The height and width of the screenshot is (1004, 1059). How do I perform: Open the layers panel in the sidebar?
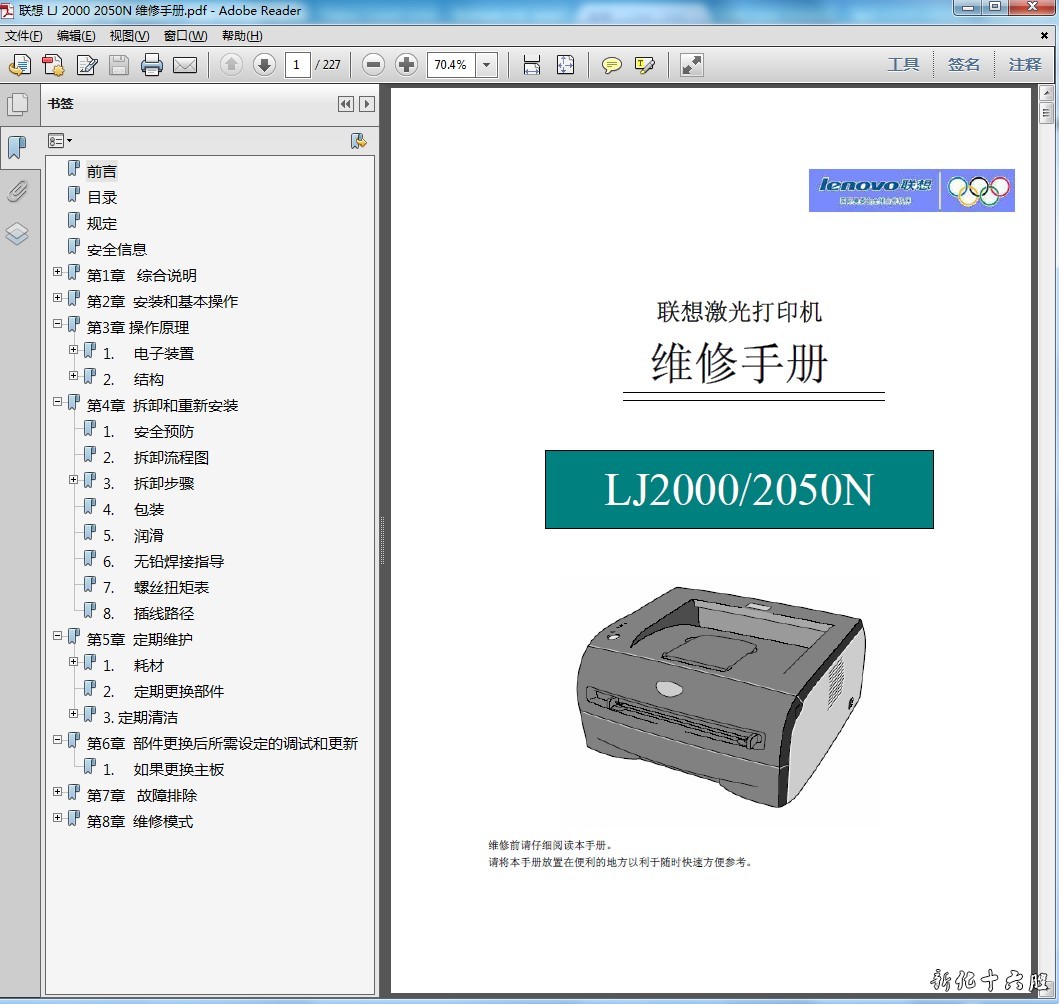click(x=17, y=235)
